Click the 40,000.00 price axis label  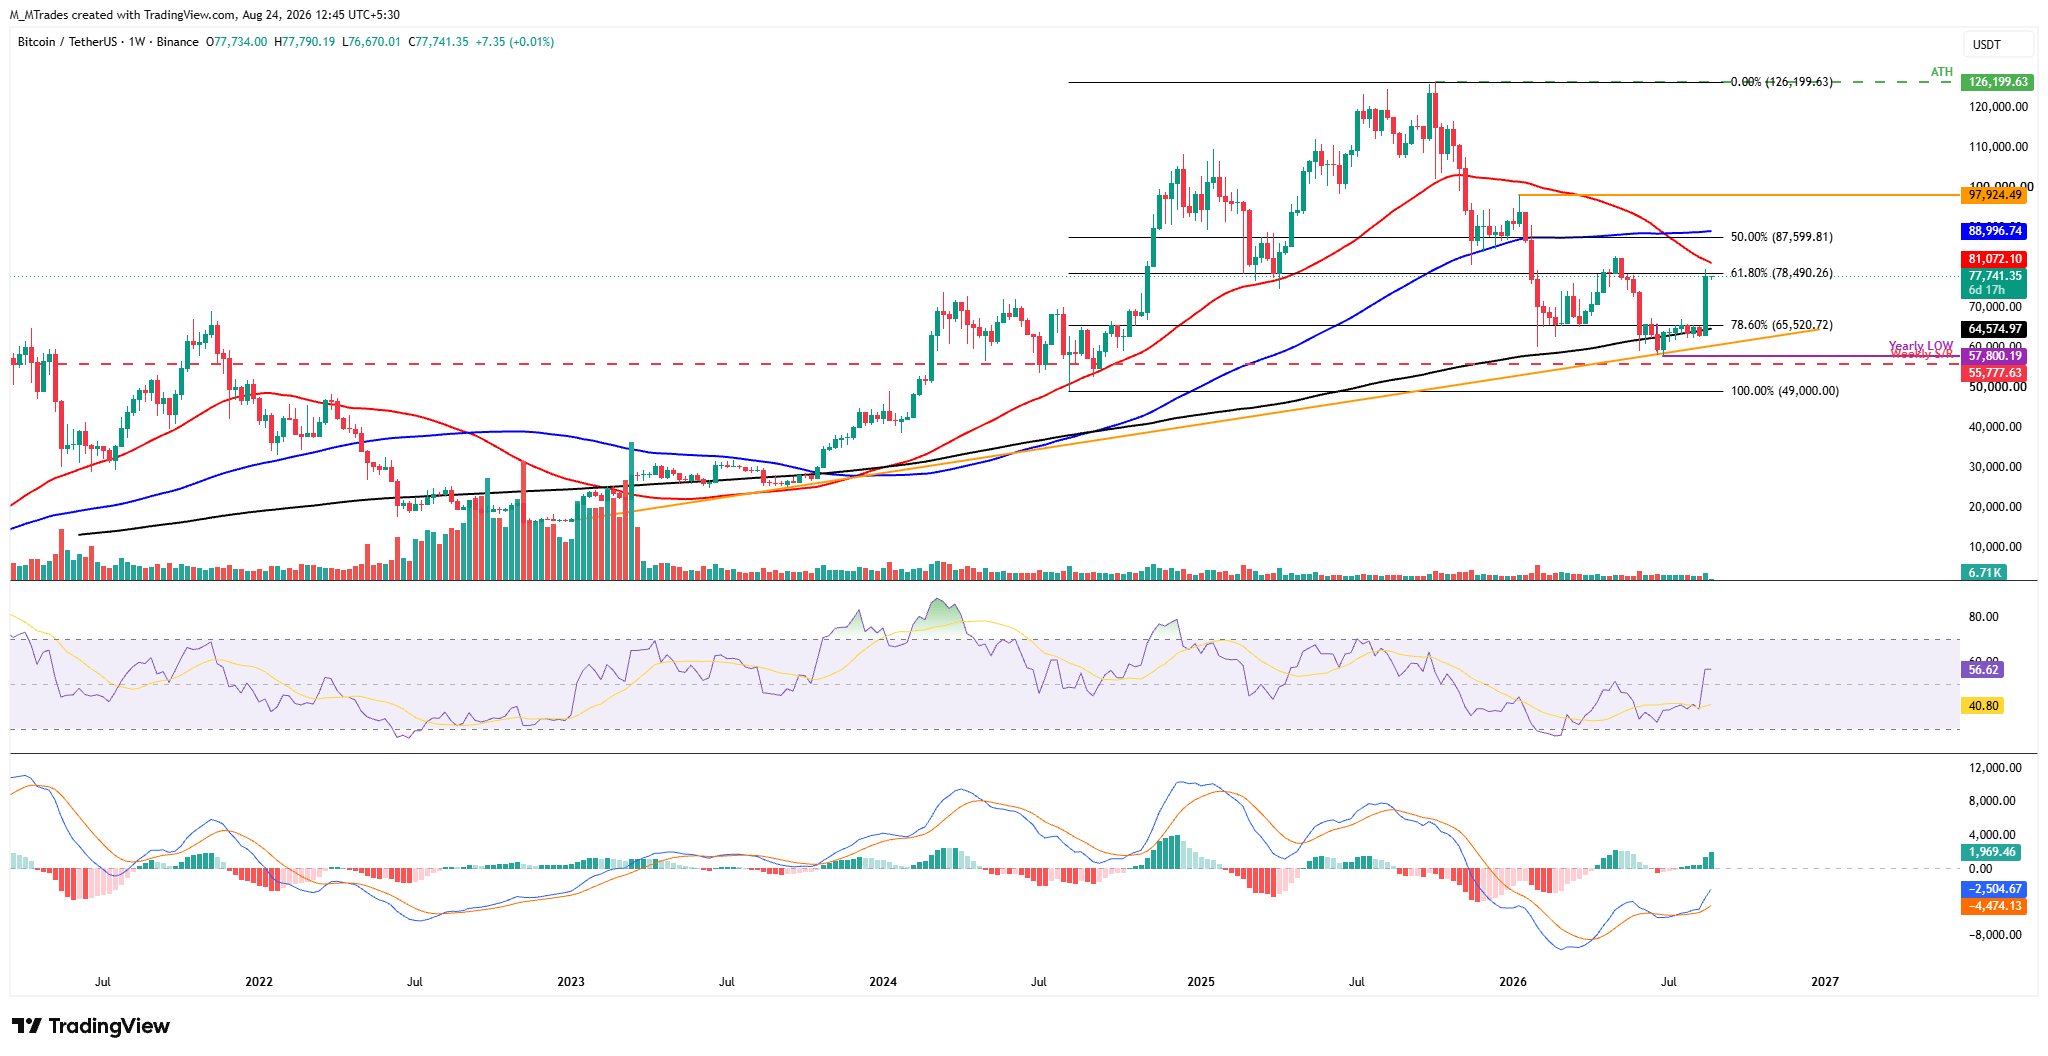click(x=1996, y=427)
